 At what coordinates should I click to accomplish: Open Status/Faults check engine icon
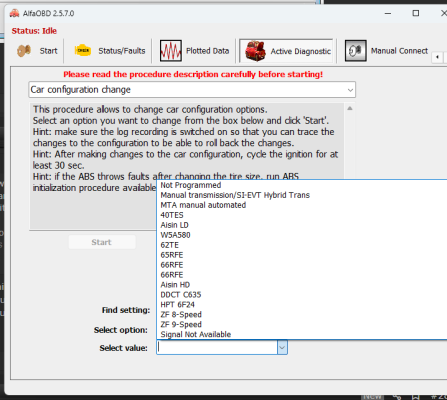point(83,51)
